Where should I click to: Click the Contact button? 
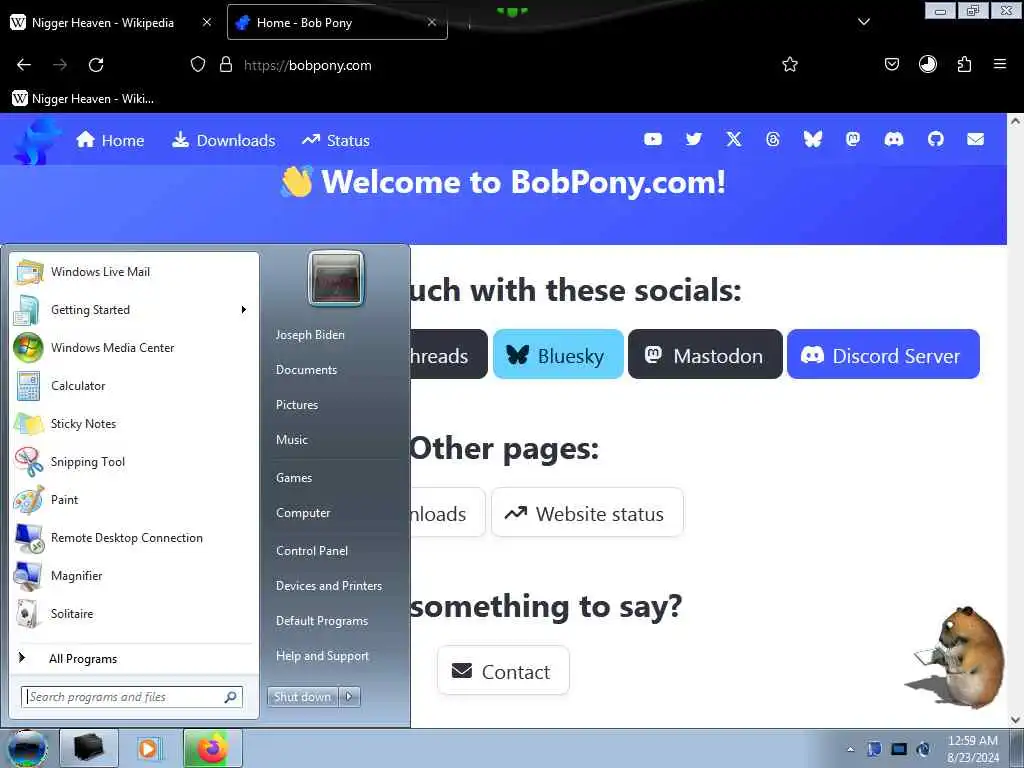click(x=503, y=671)
